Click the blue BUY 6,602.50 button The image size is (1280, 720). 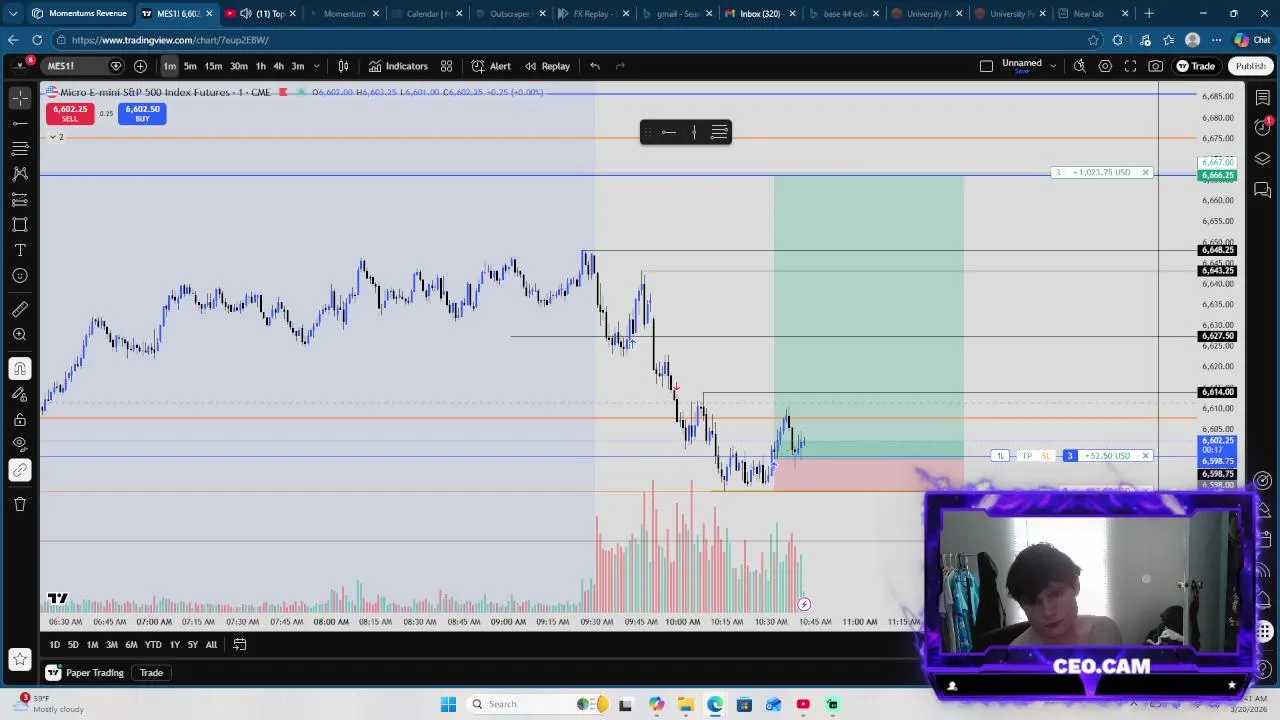[x=142, y=114]
